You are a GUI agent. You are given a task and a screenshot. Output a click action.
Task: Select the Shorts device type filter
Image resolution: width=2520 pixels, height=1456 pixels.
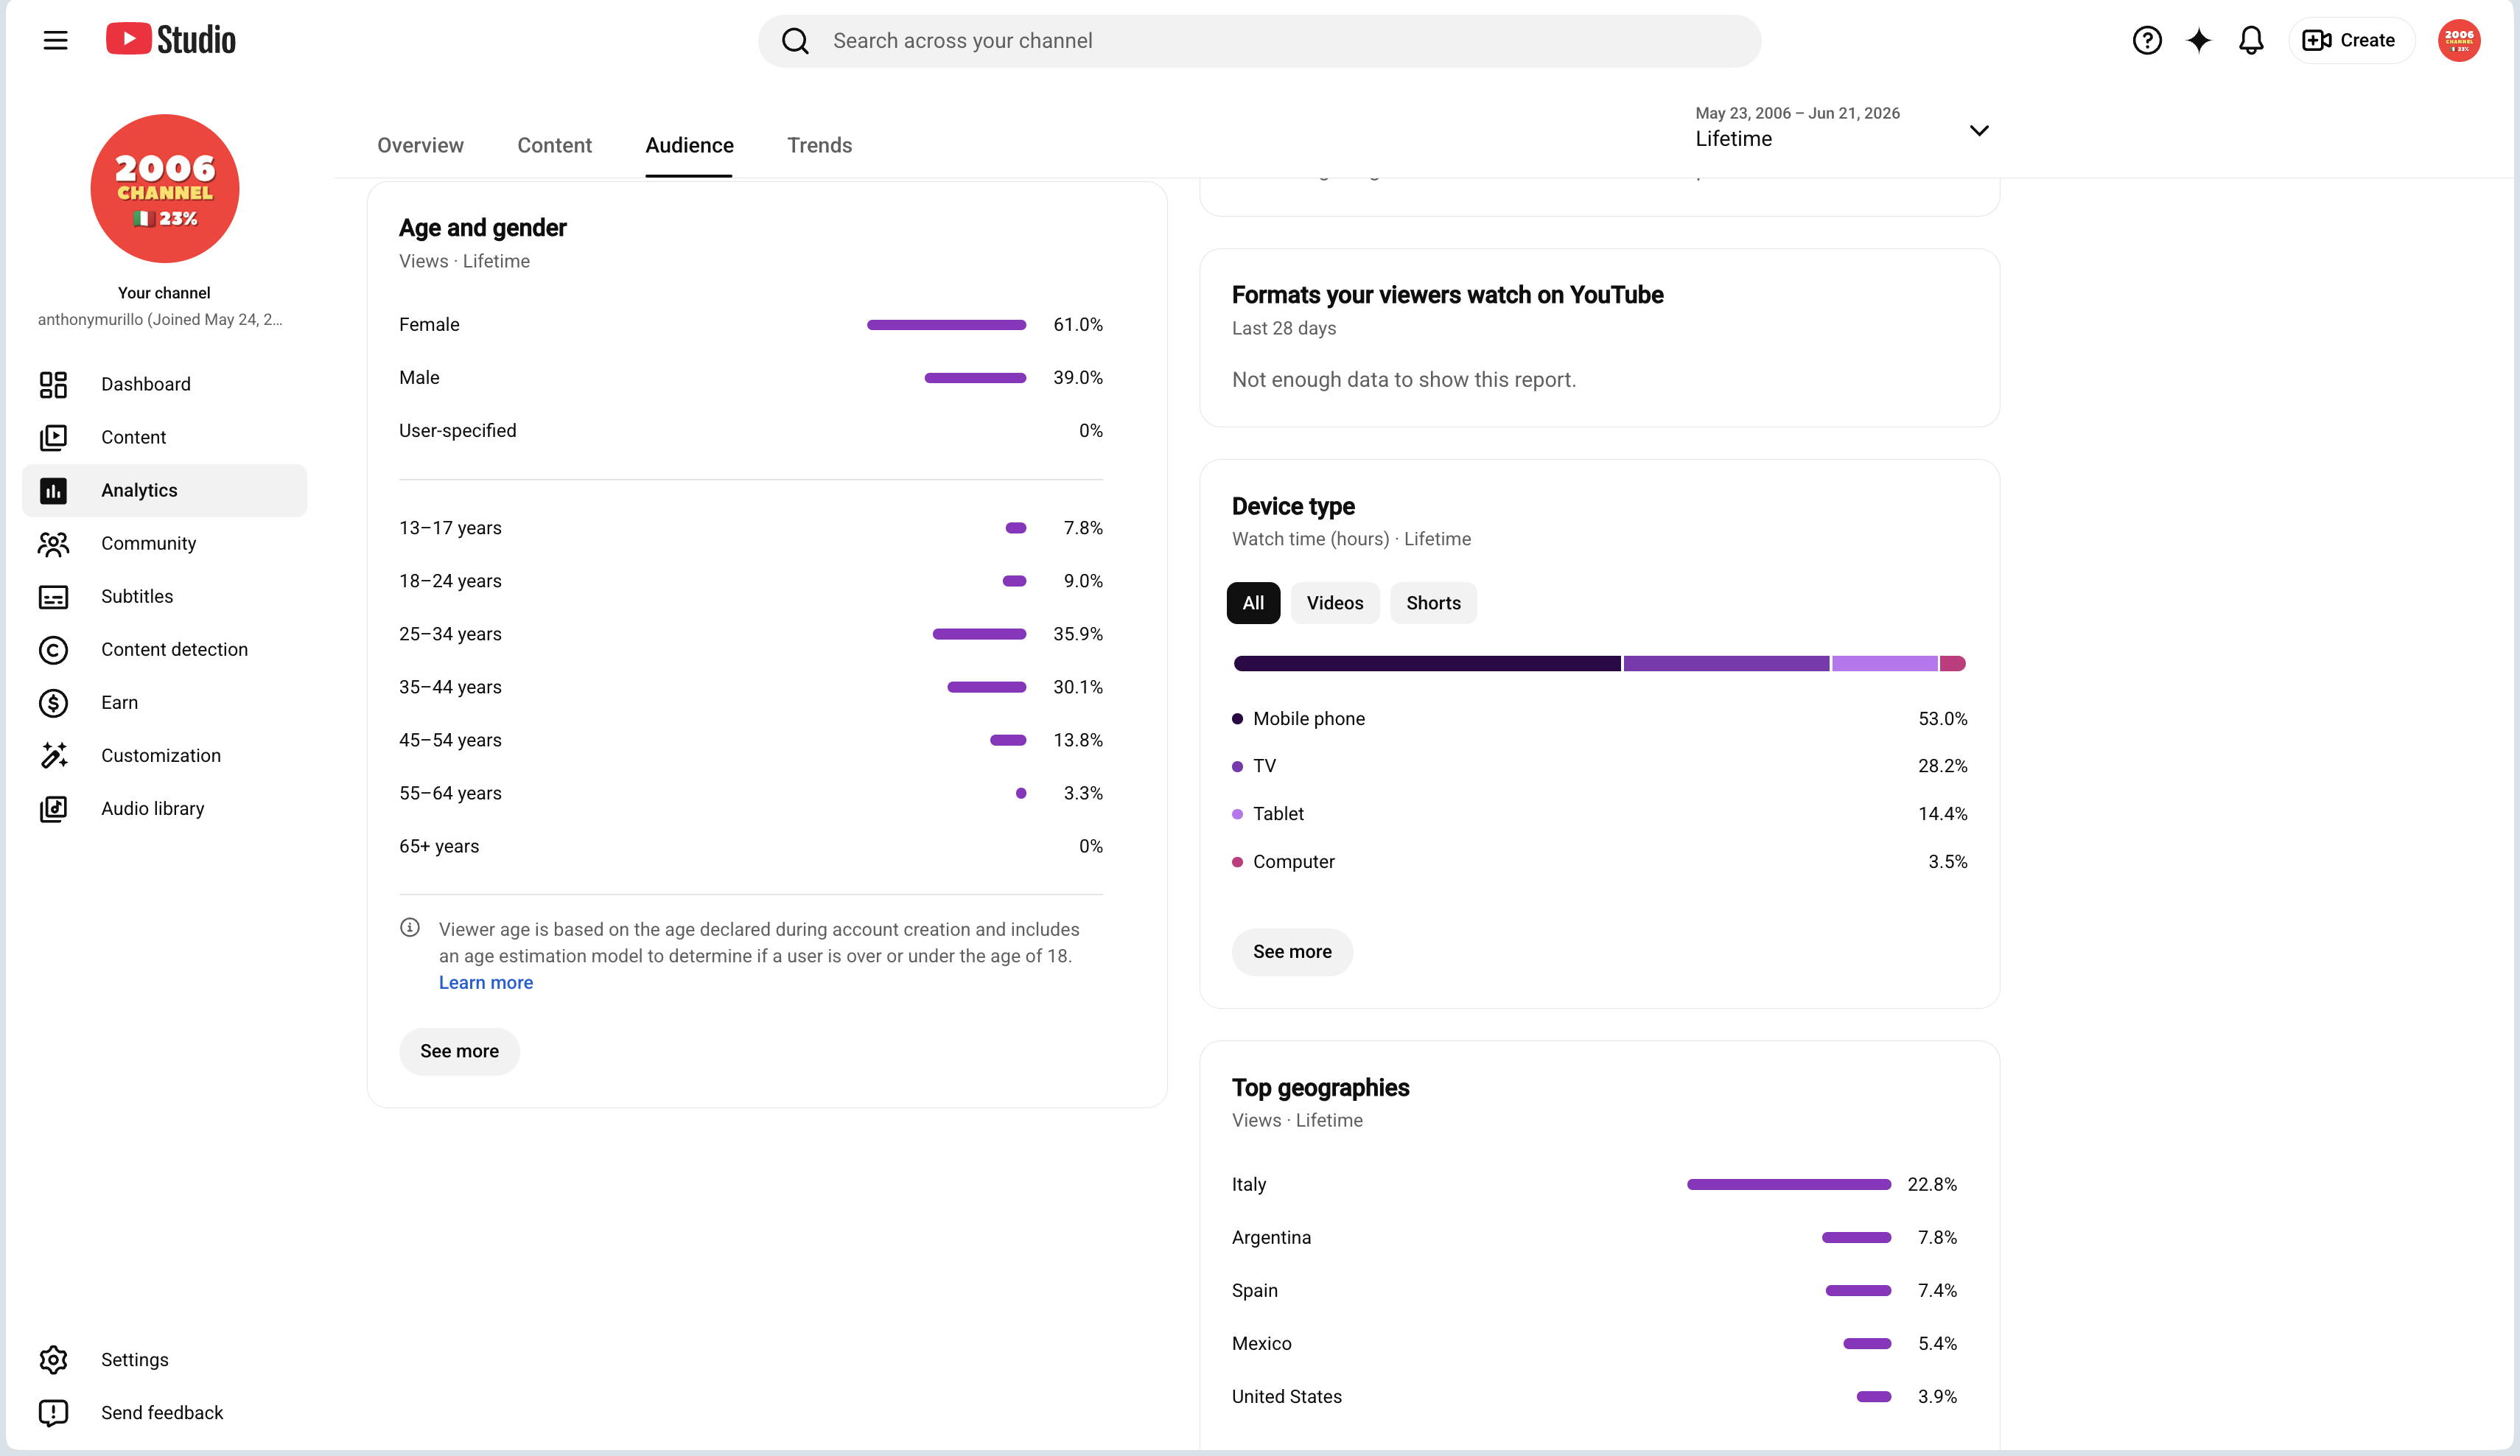click(1432, 603)
